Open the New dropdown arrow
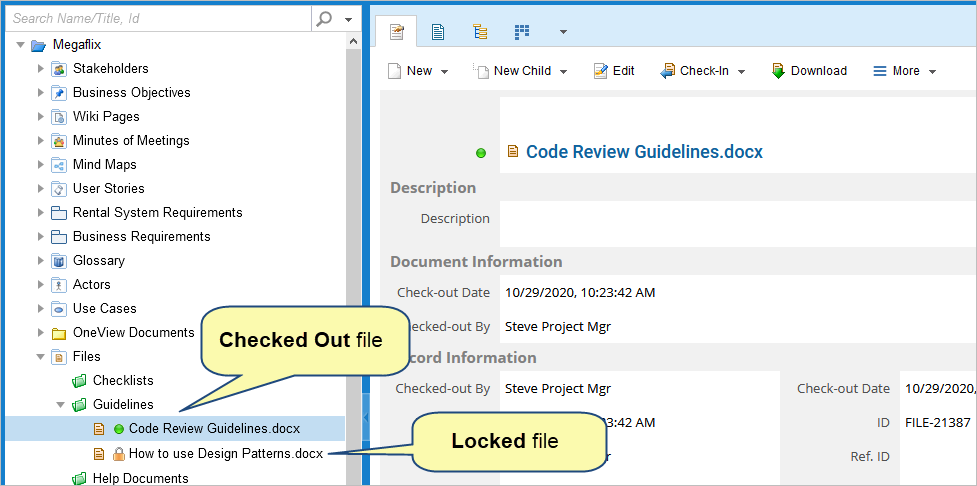Viewport: 977px width, 486px height. (444, 72)
